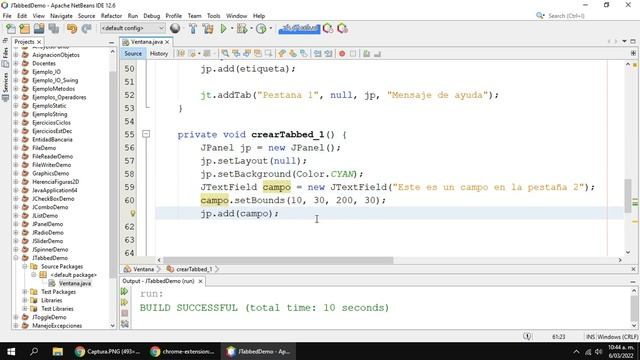Click the Debug Project icon
This screenshot has width=640, height=360.
pos(242,29)
